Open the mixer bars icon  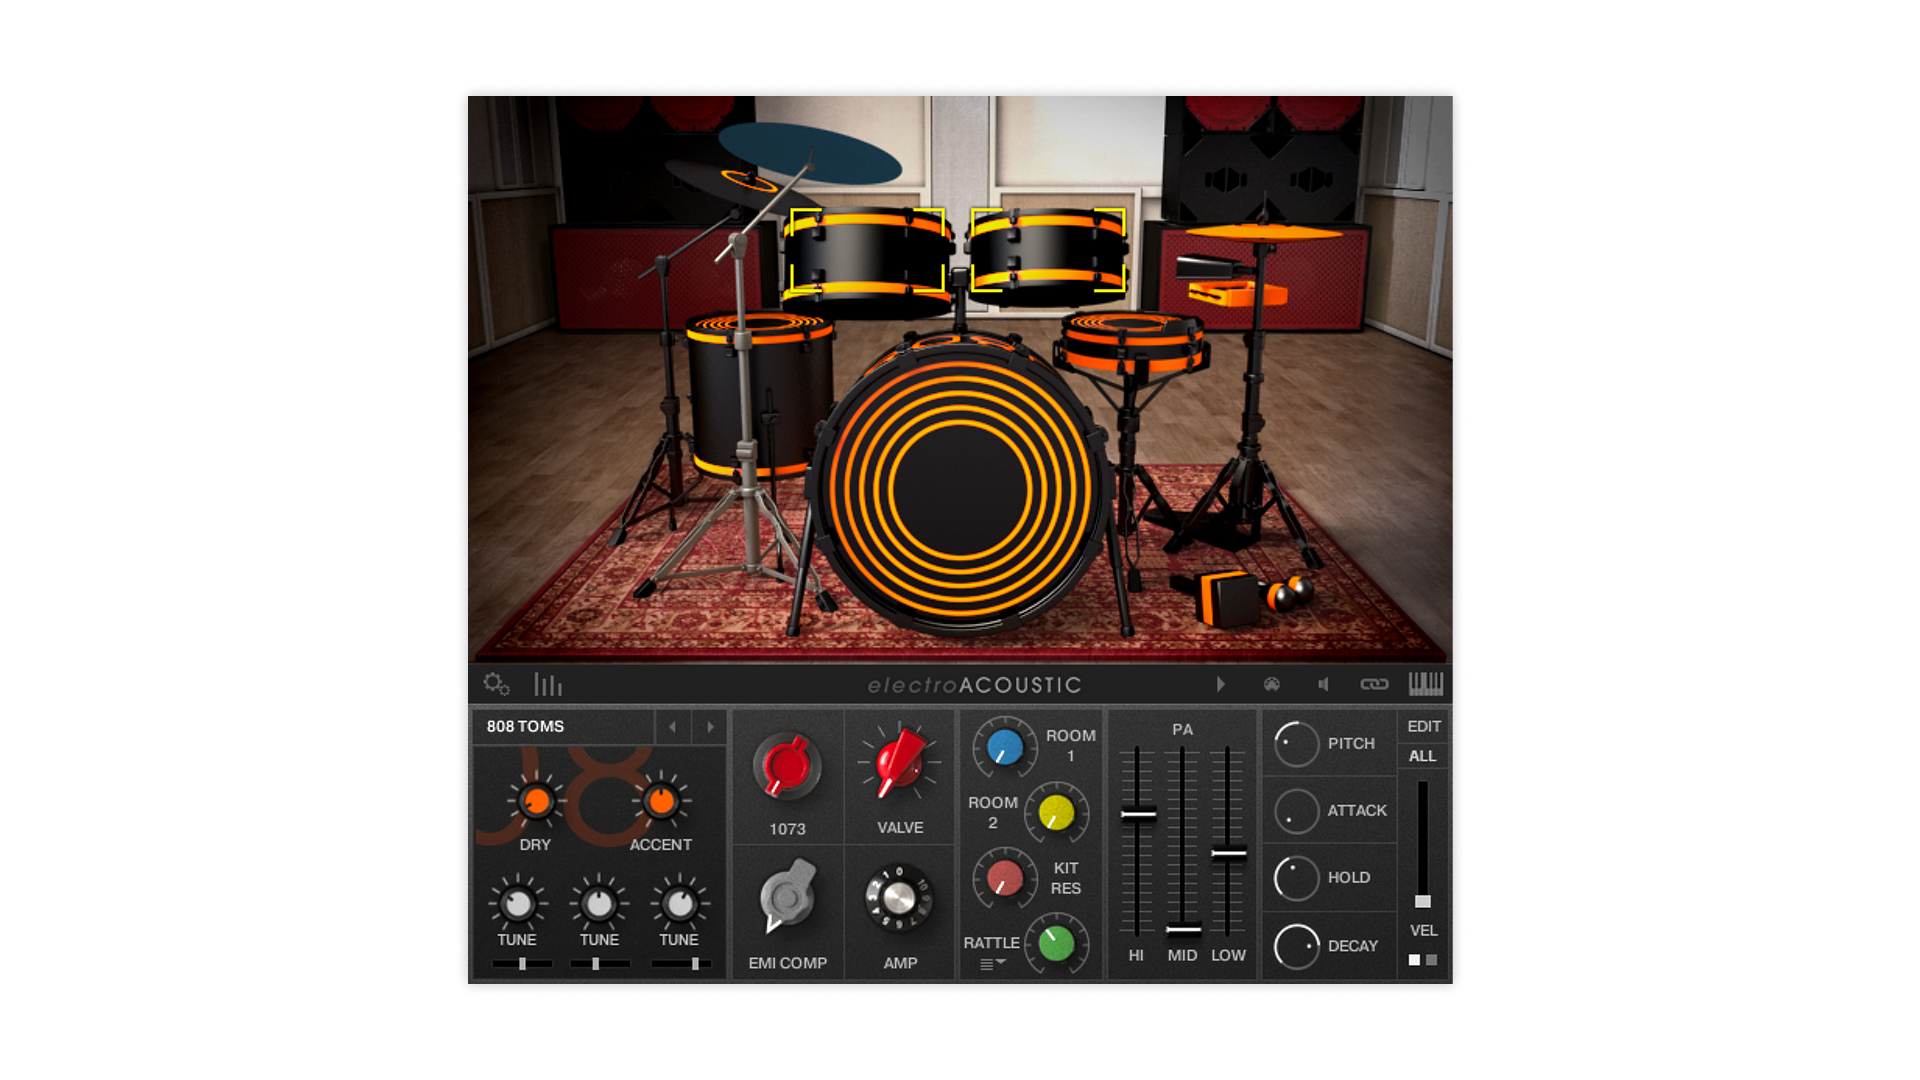(547, 685)
